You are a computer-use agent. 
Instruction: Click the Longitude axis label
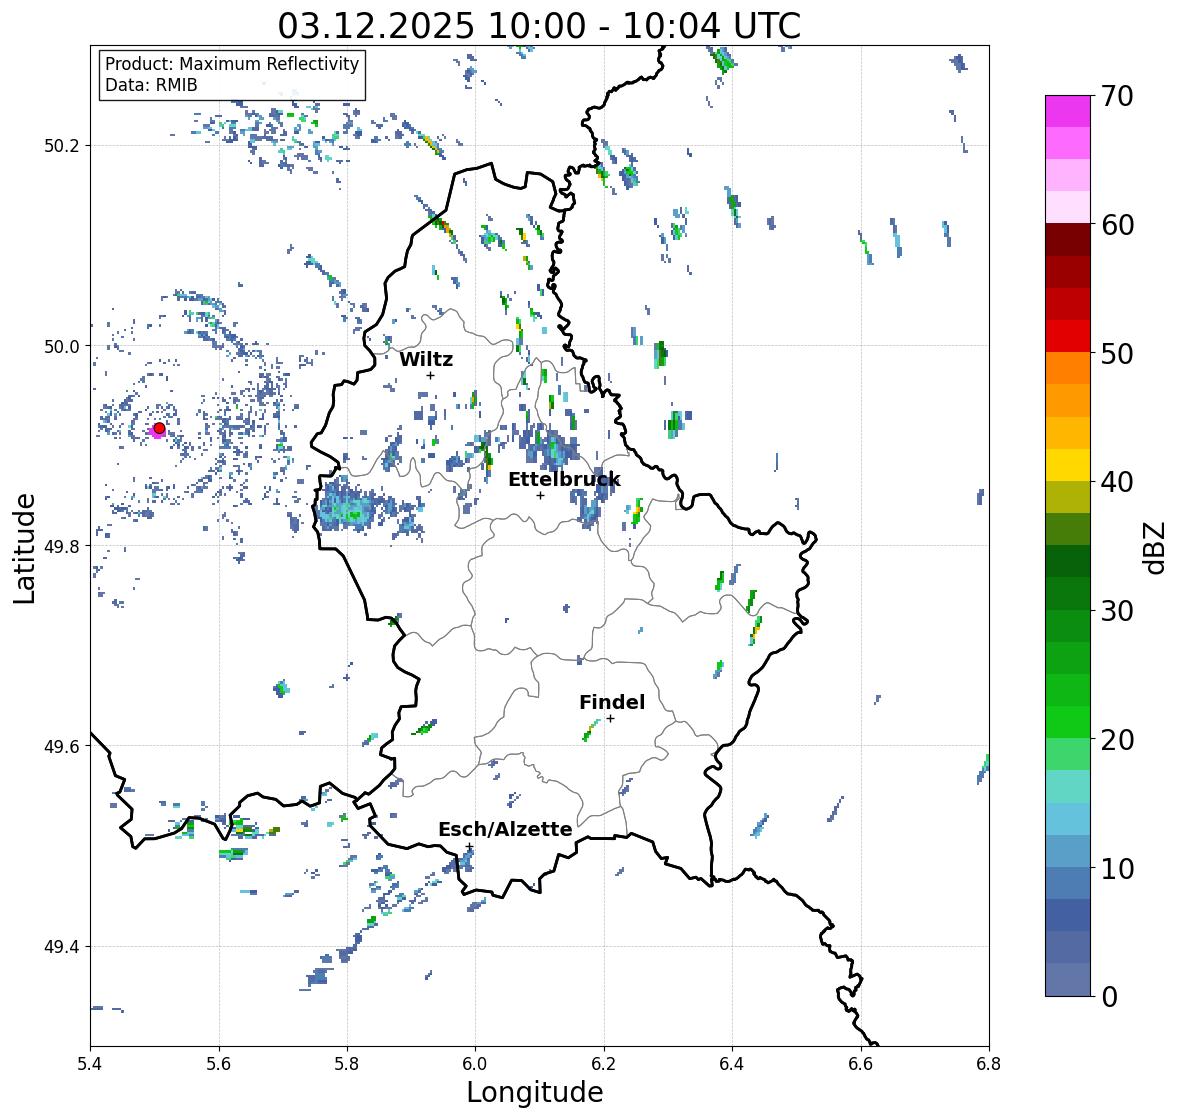535,1092
